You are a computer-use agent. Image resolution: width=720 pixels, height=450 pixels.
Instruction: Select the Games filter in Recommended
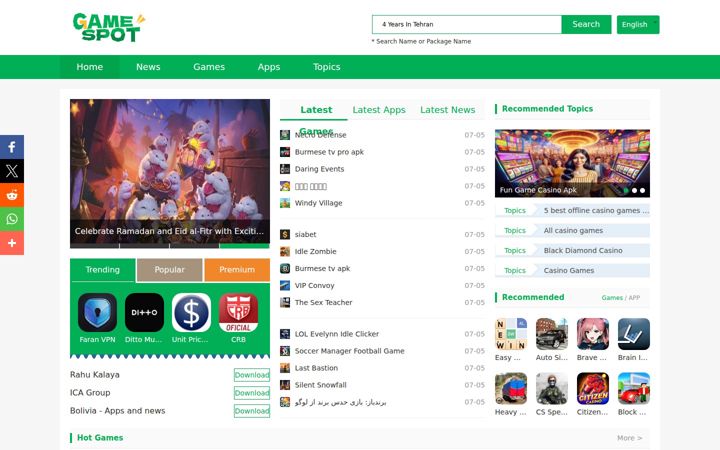(612, 298)
